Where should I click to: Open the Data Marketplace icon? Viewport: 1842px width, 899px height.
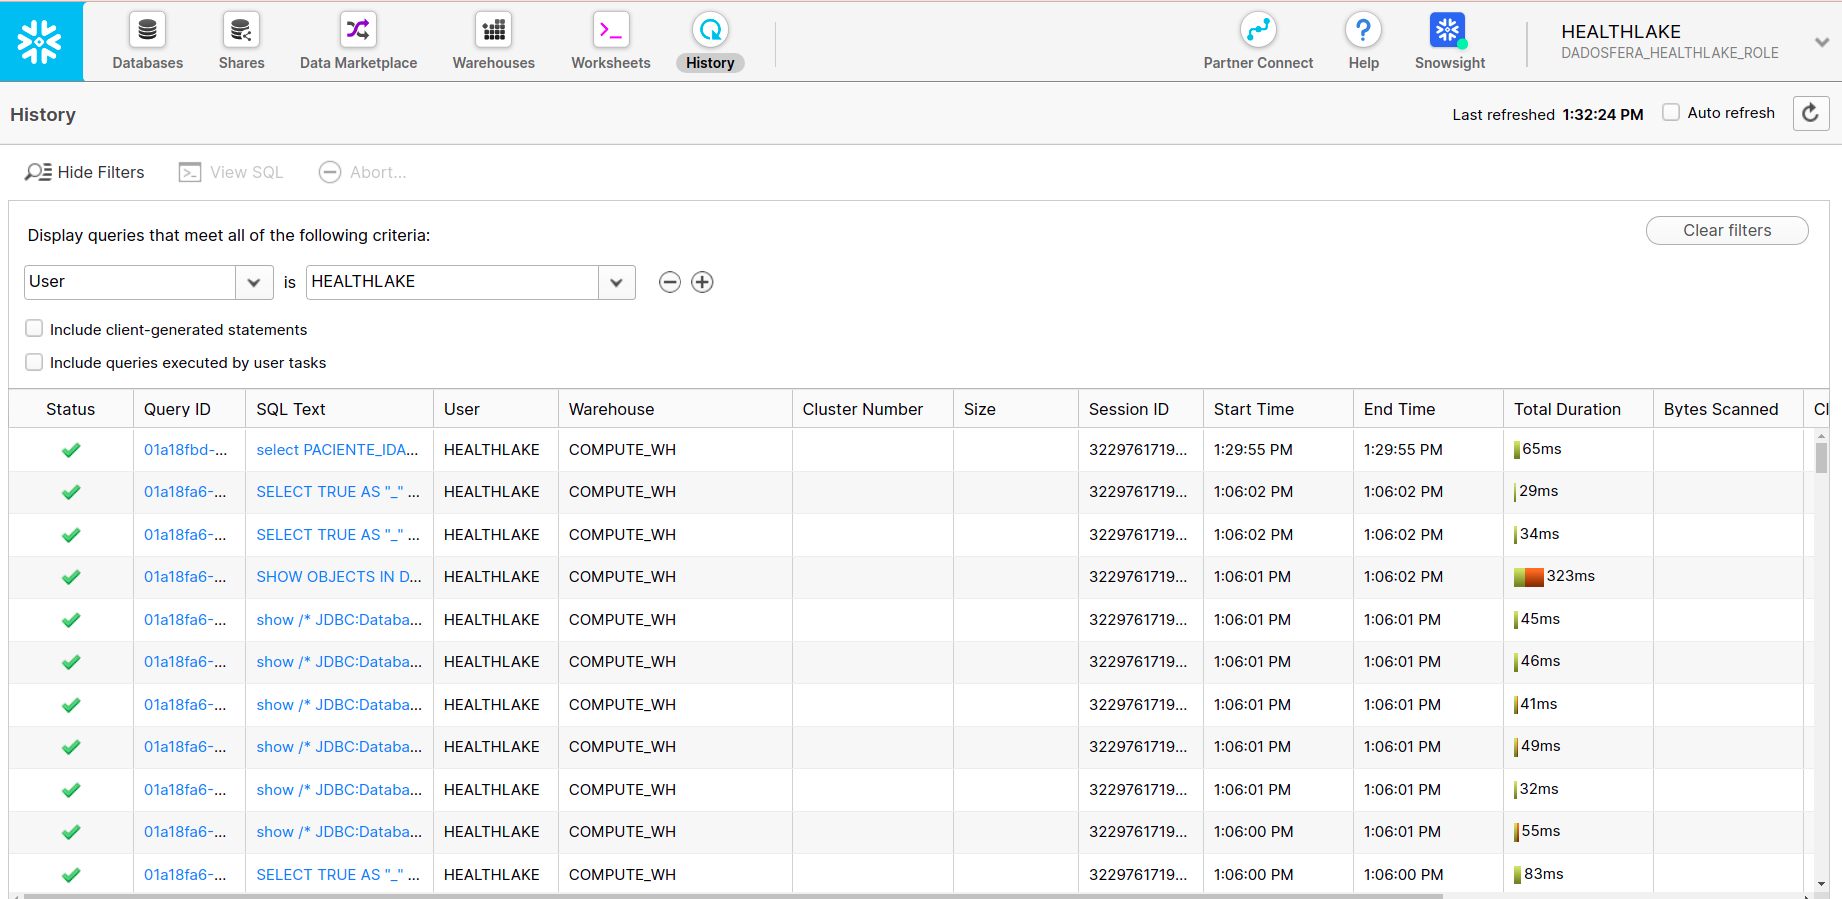point(358,30)
